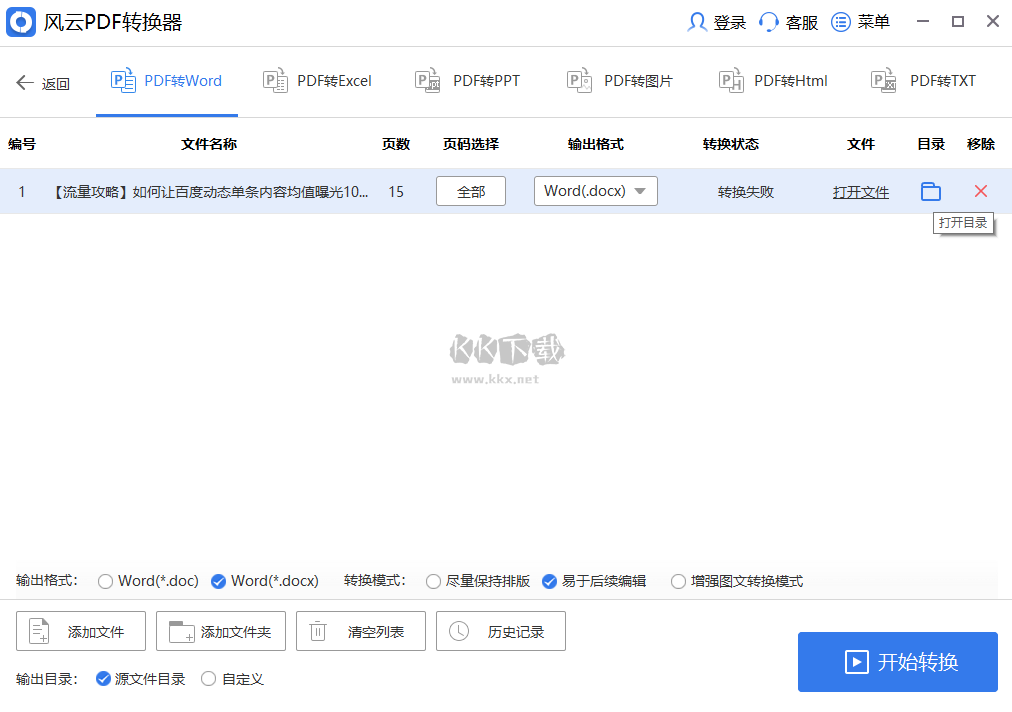Open the output folder icon for the file

(930, 191)
